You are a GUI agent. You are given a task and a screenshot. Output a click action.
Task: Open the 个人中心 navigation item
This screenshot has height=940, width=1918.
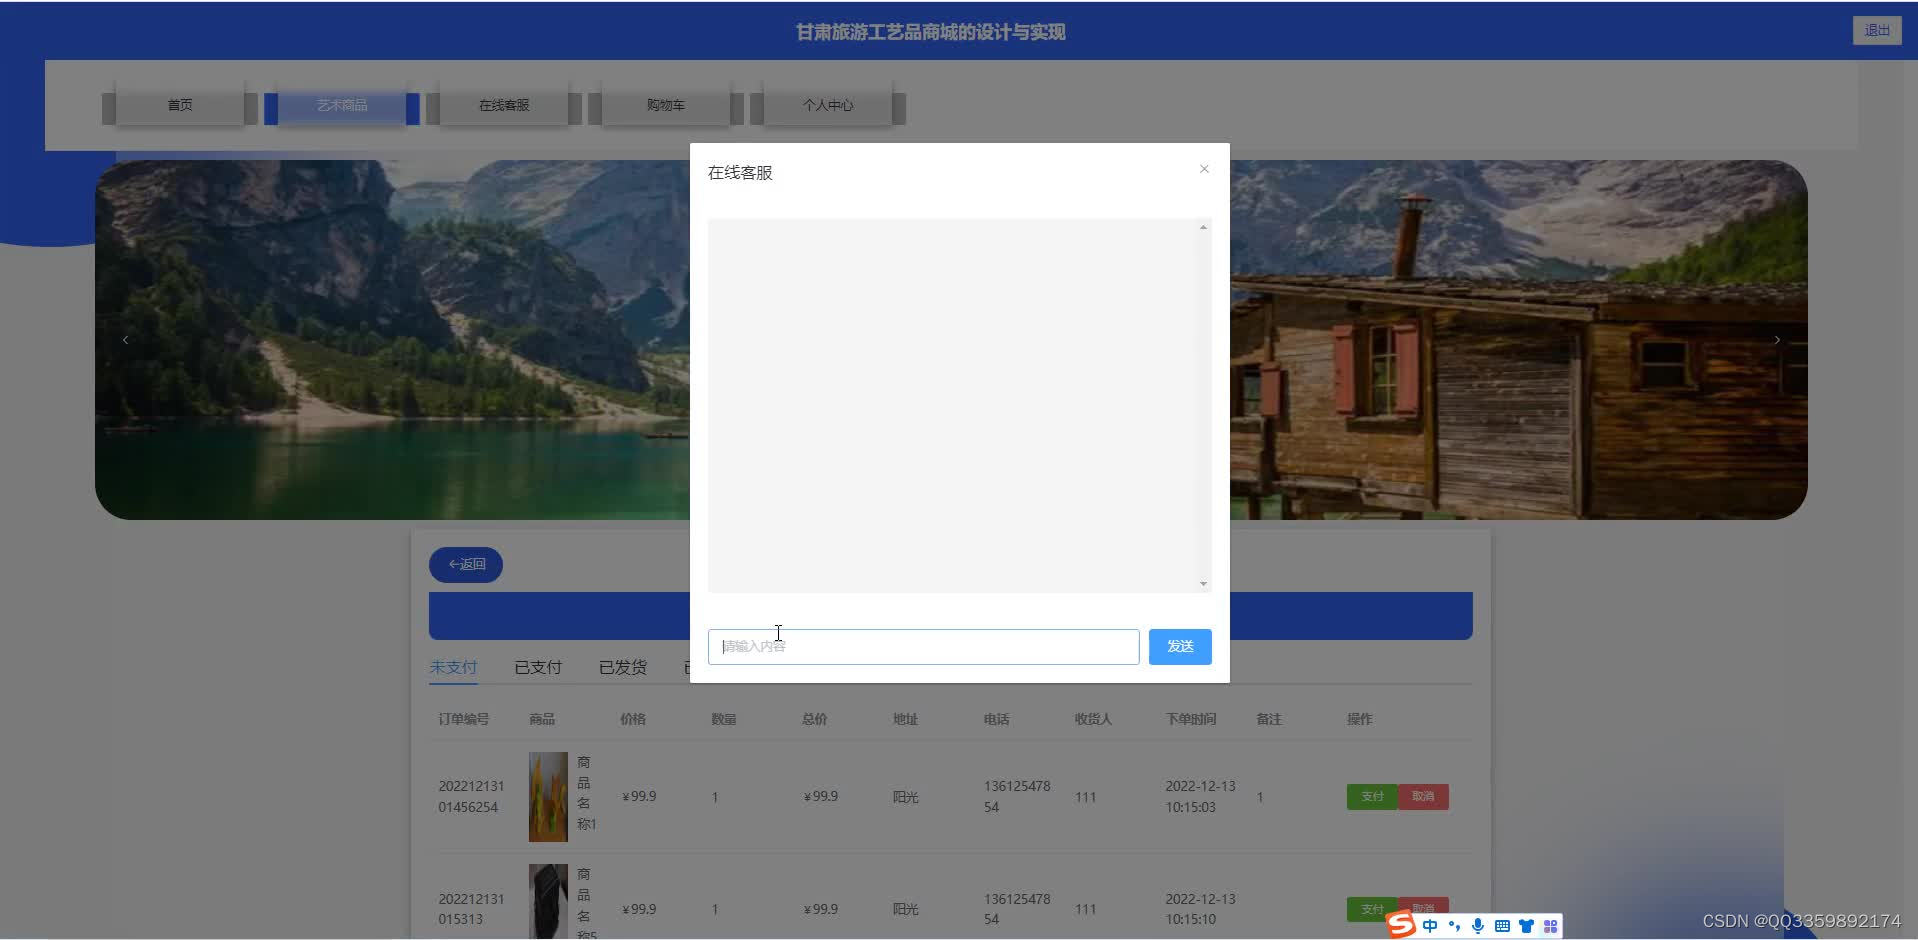828,105
